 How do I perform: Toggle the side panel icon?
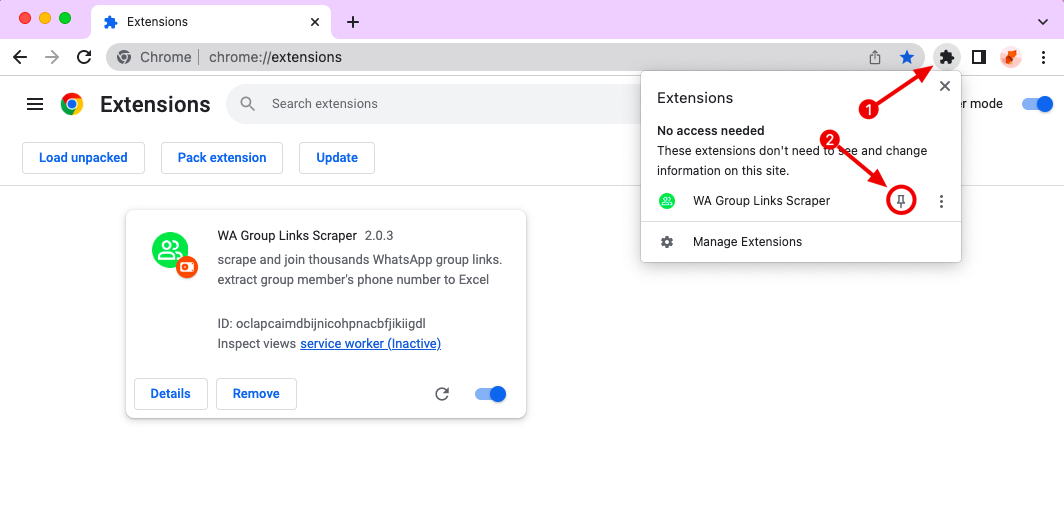coord(978,57)
